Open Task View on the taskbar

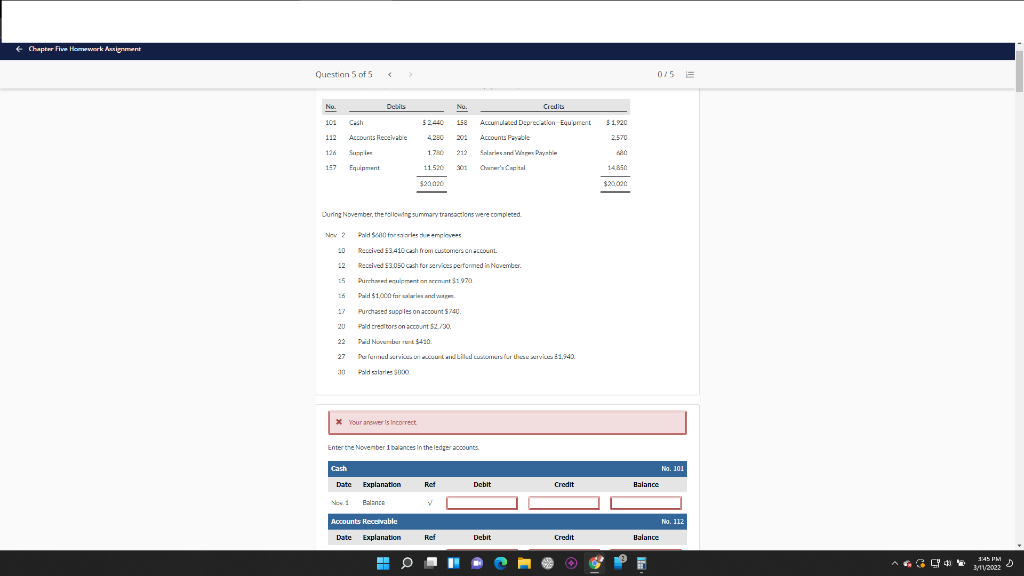[x=430, y=563]
